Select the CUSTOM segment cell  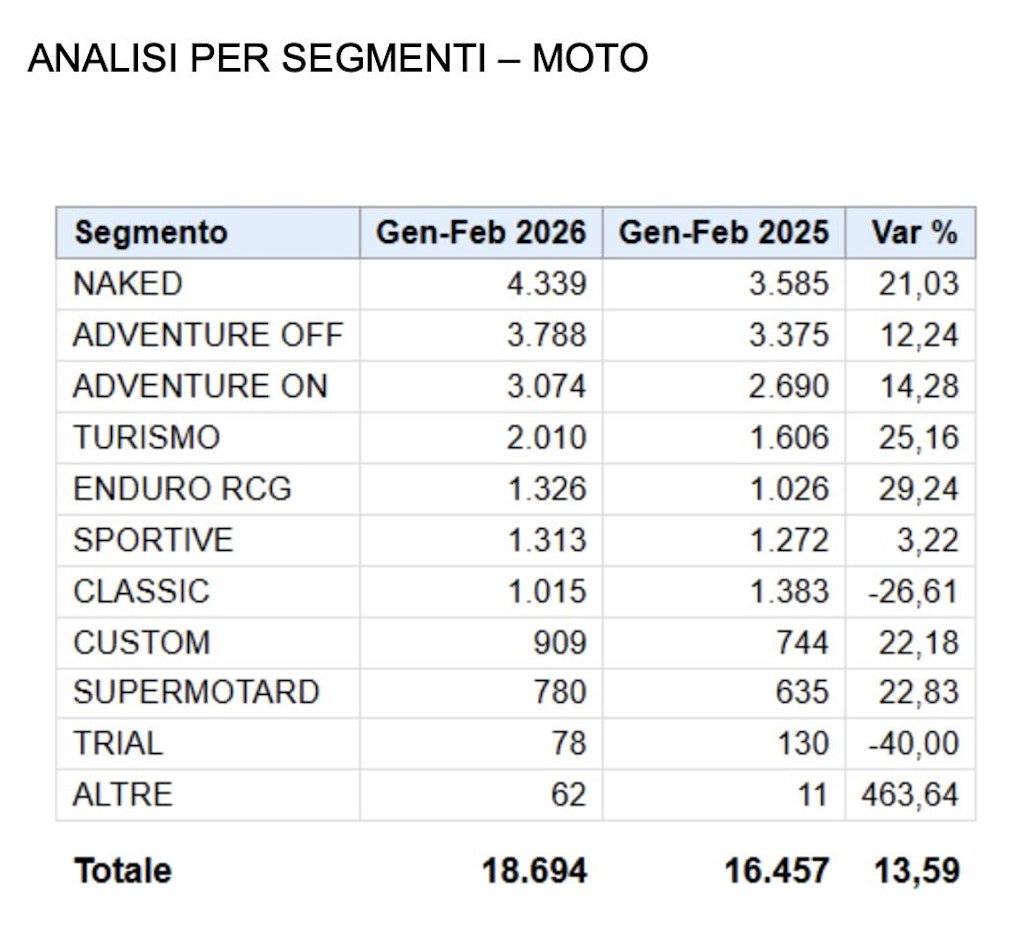[x=142, y=642]
